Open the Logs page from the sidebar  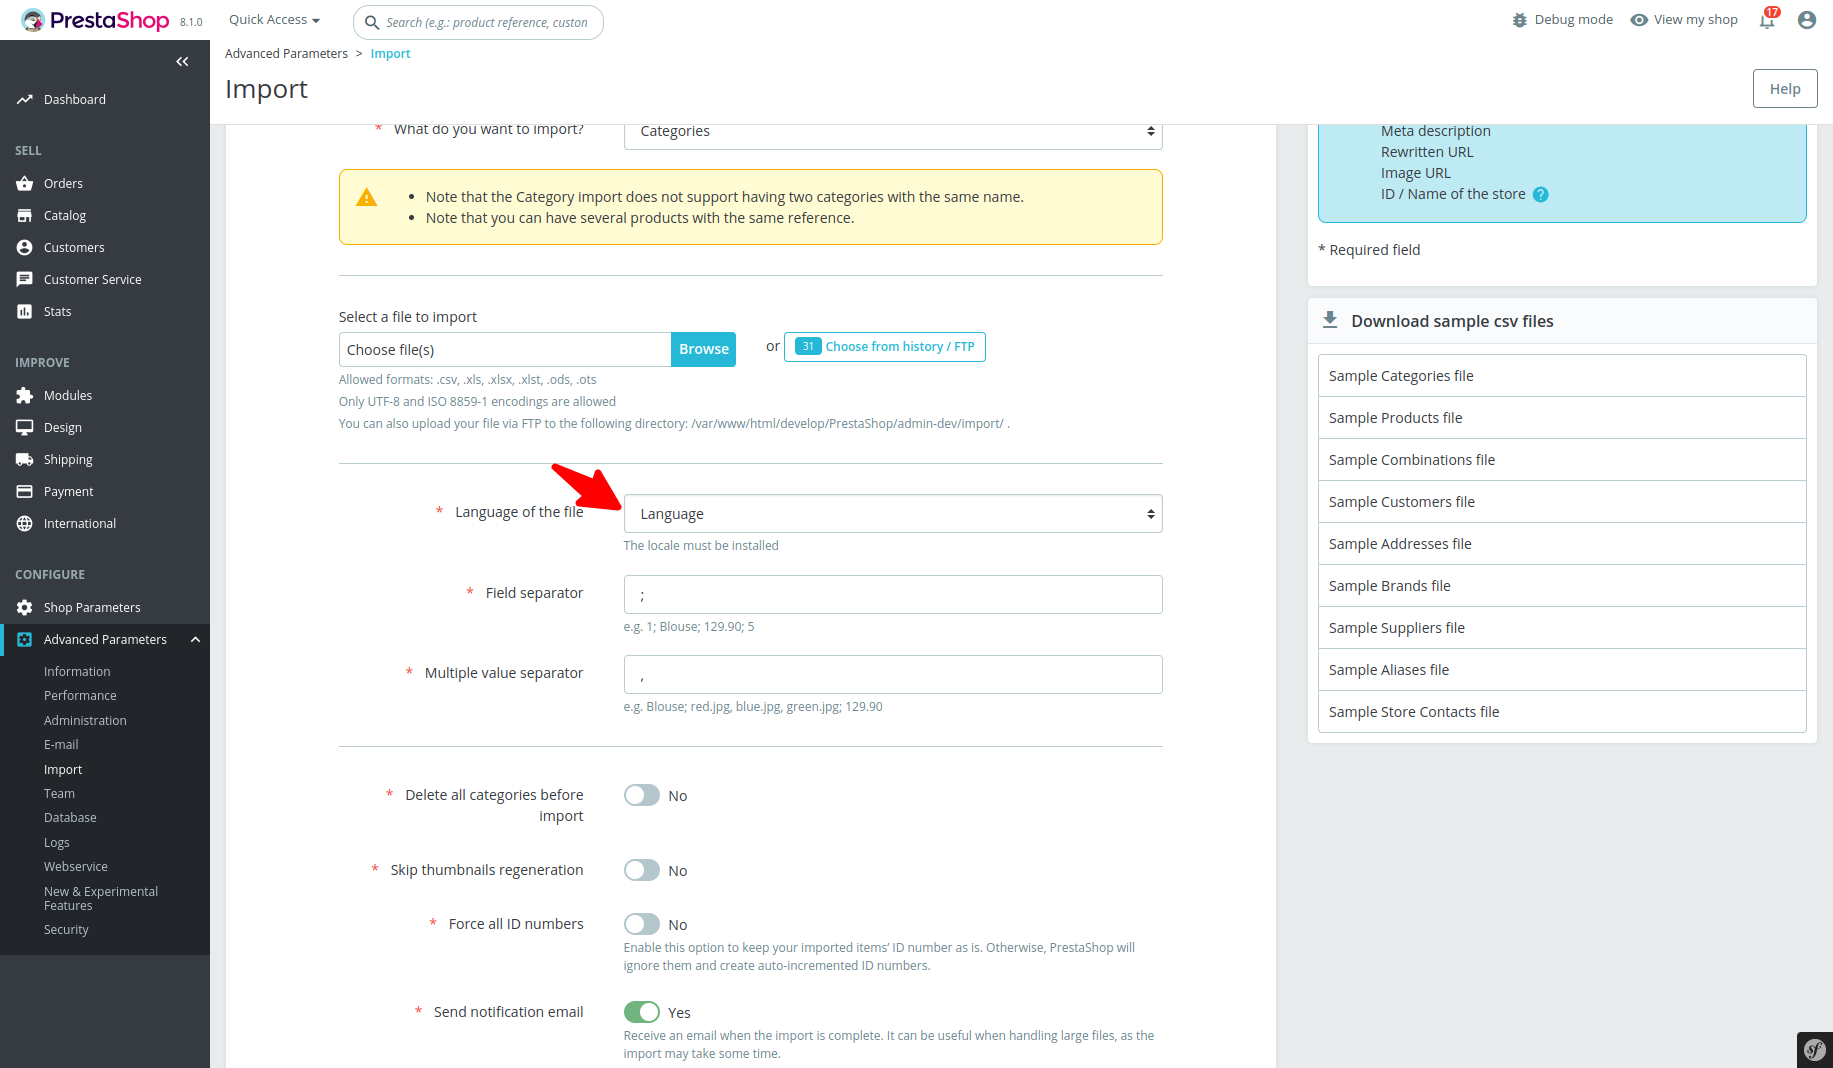pyautogui.click(x=56, y=842)
